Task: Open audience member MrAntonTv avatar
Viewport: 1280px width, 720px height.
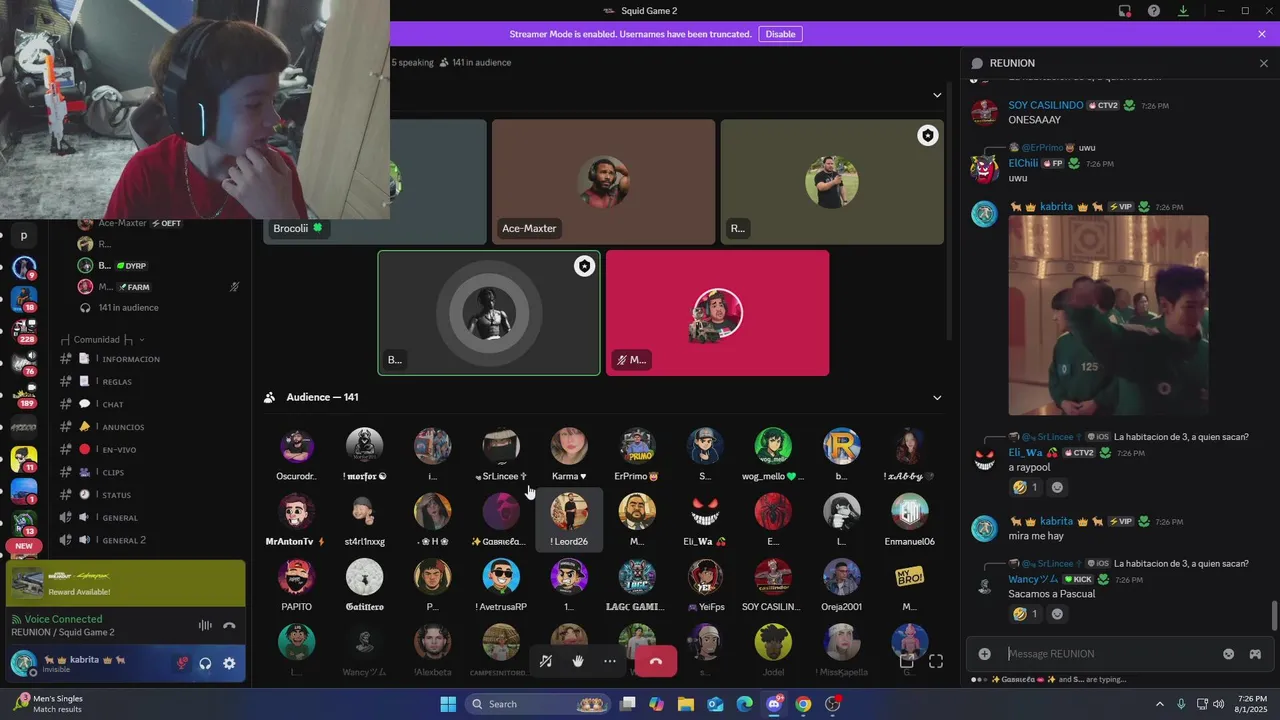Action: (297, 512)
